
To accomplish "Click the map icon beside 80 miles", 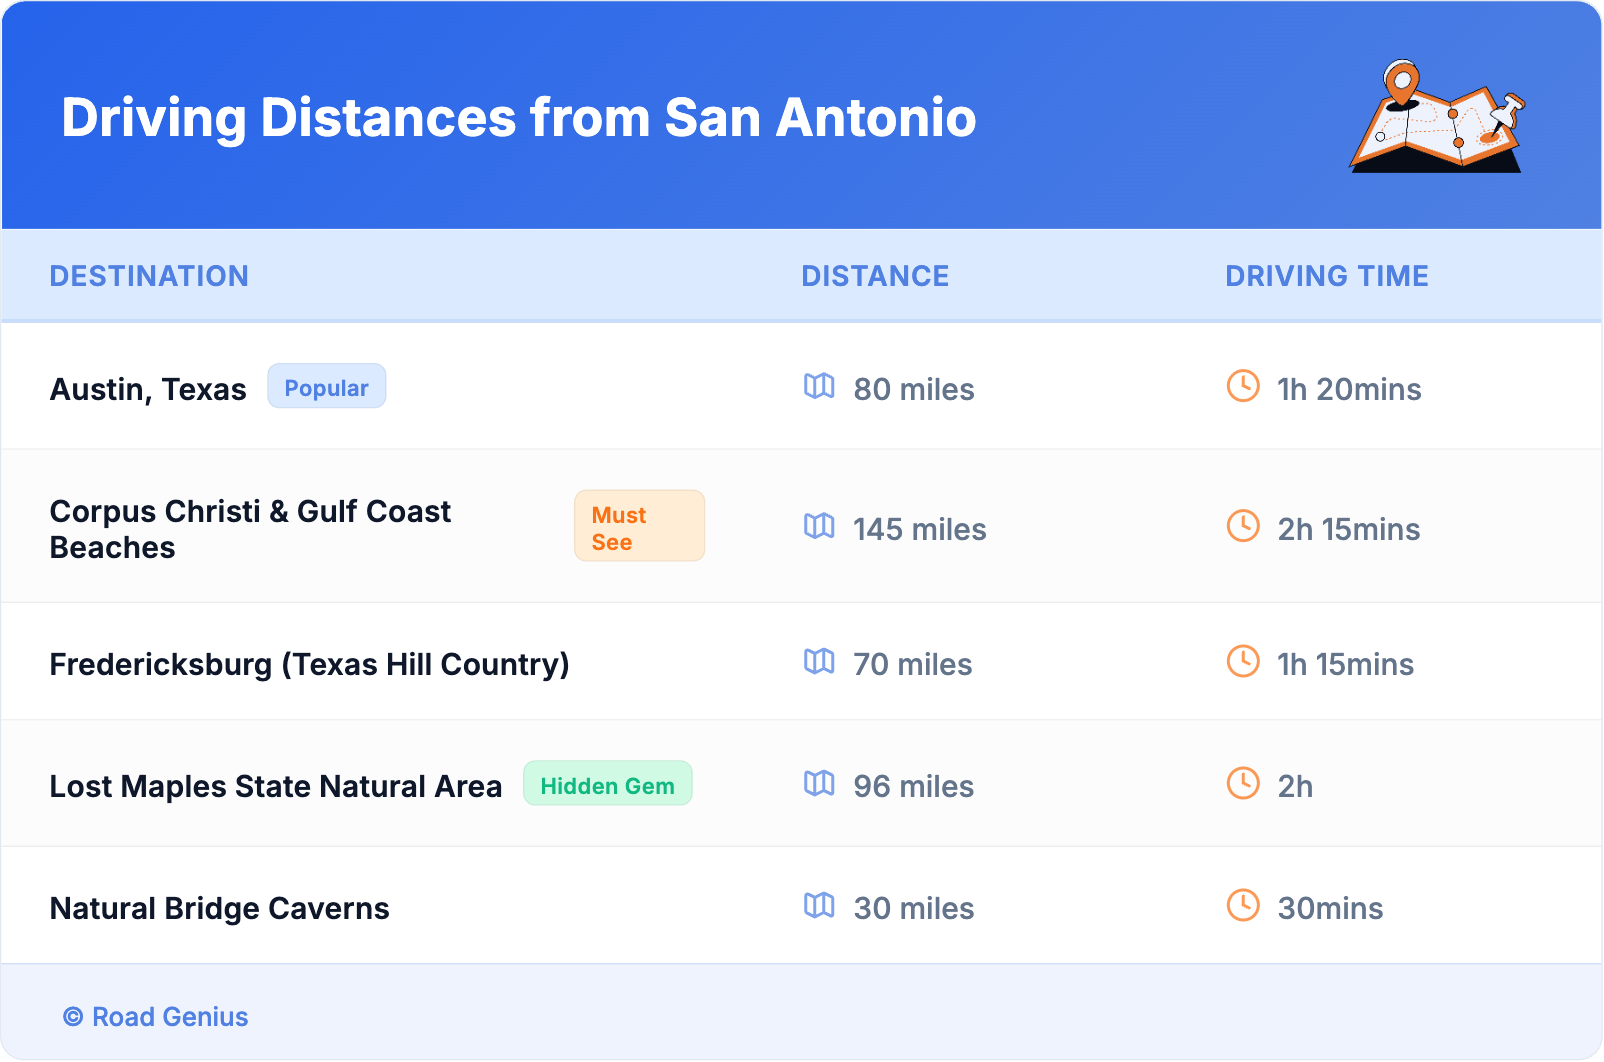I will click(x=819, y=386).
